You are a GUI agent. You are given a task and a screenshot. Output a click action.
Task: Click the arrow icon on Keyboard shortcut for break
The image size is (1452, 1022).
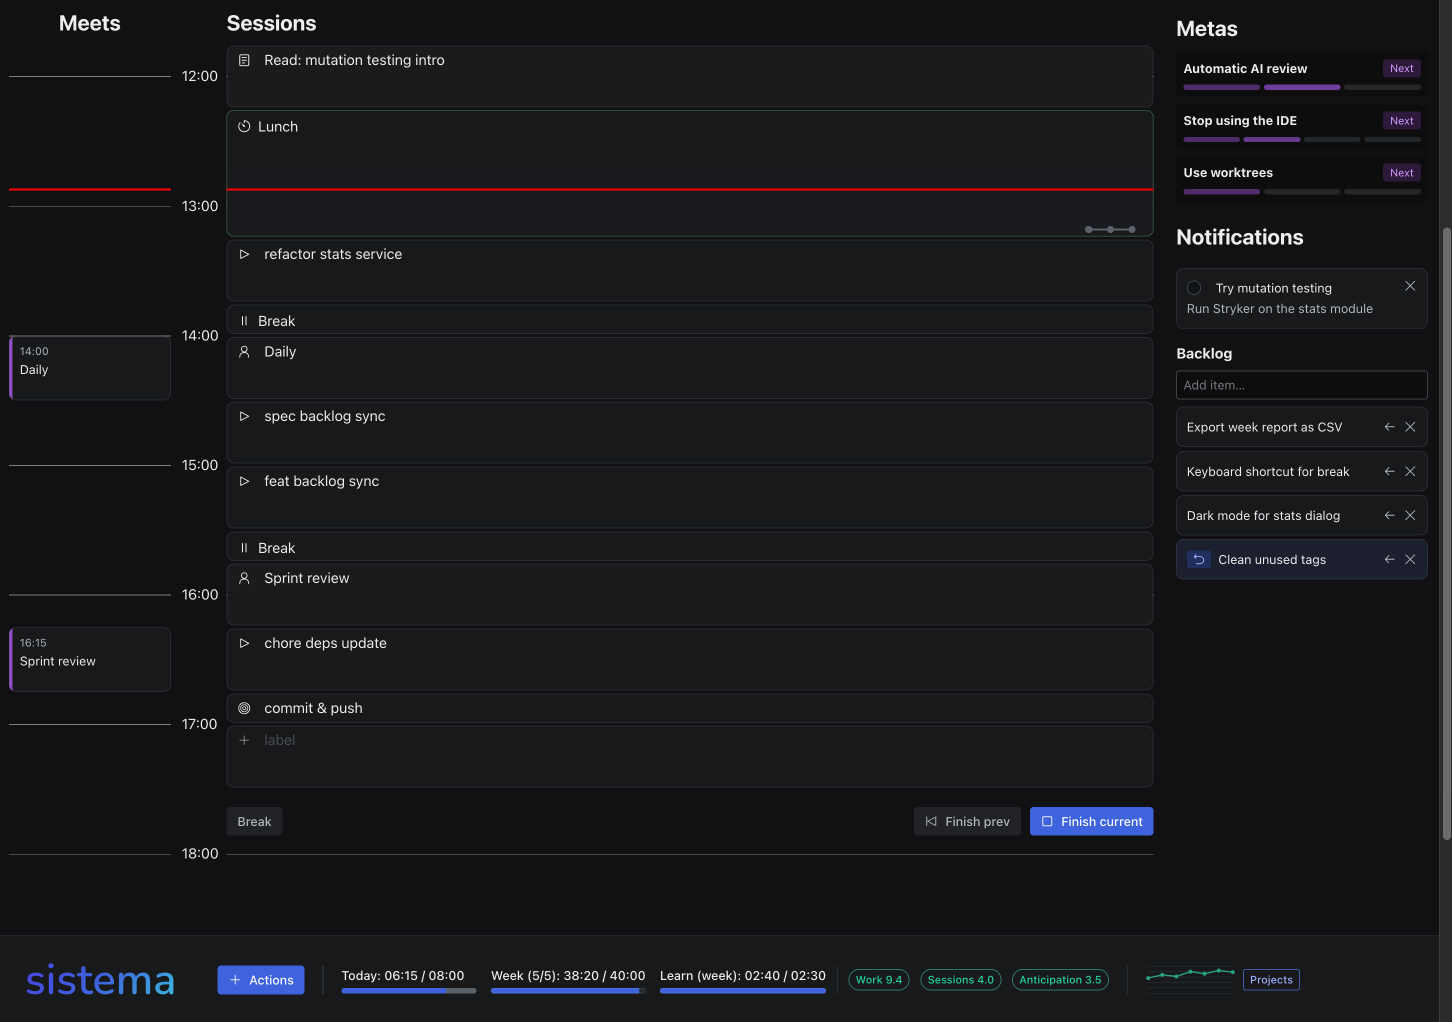click(1389, 472)
